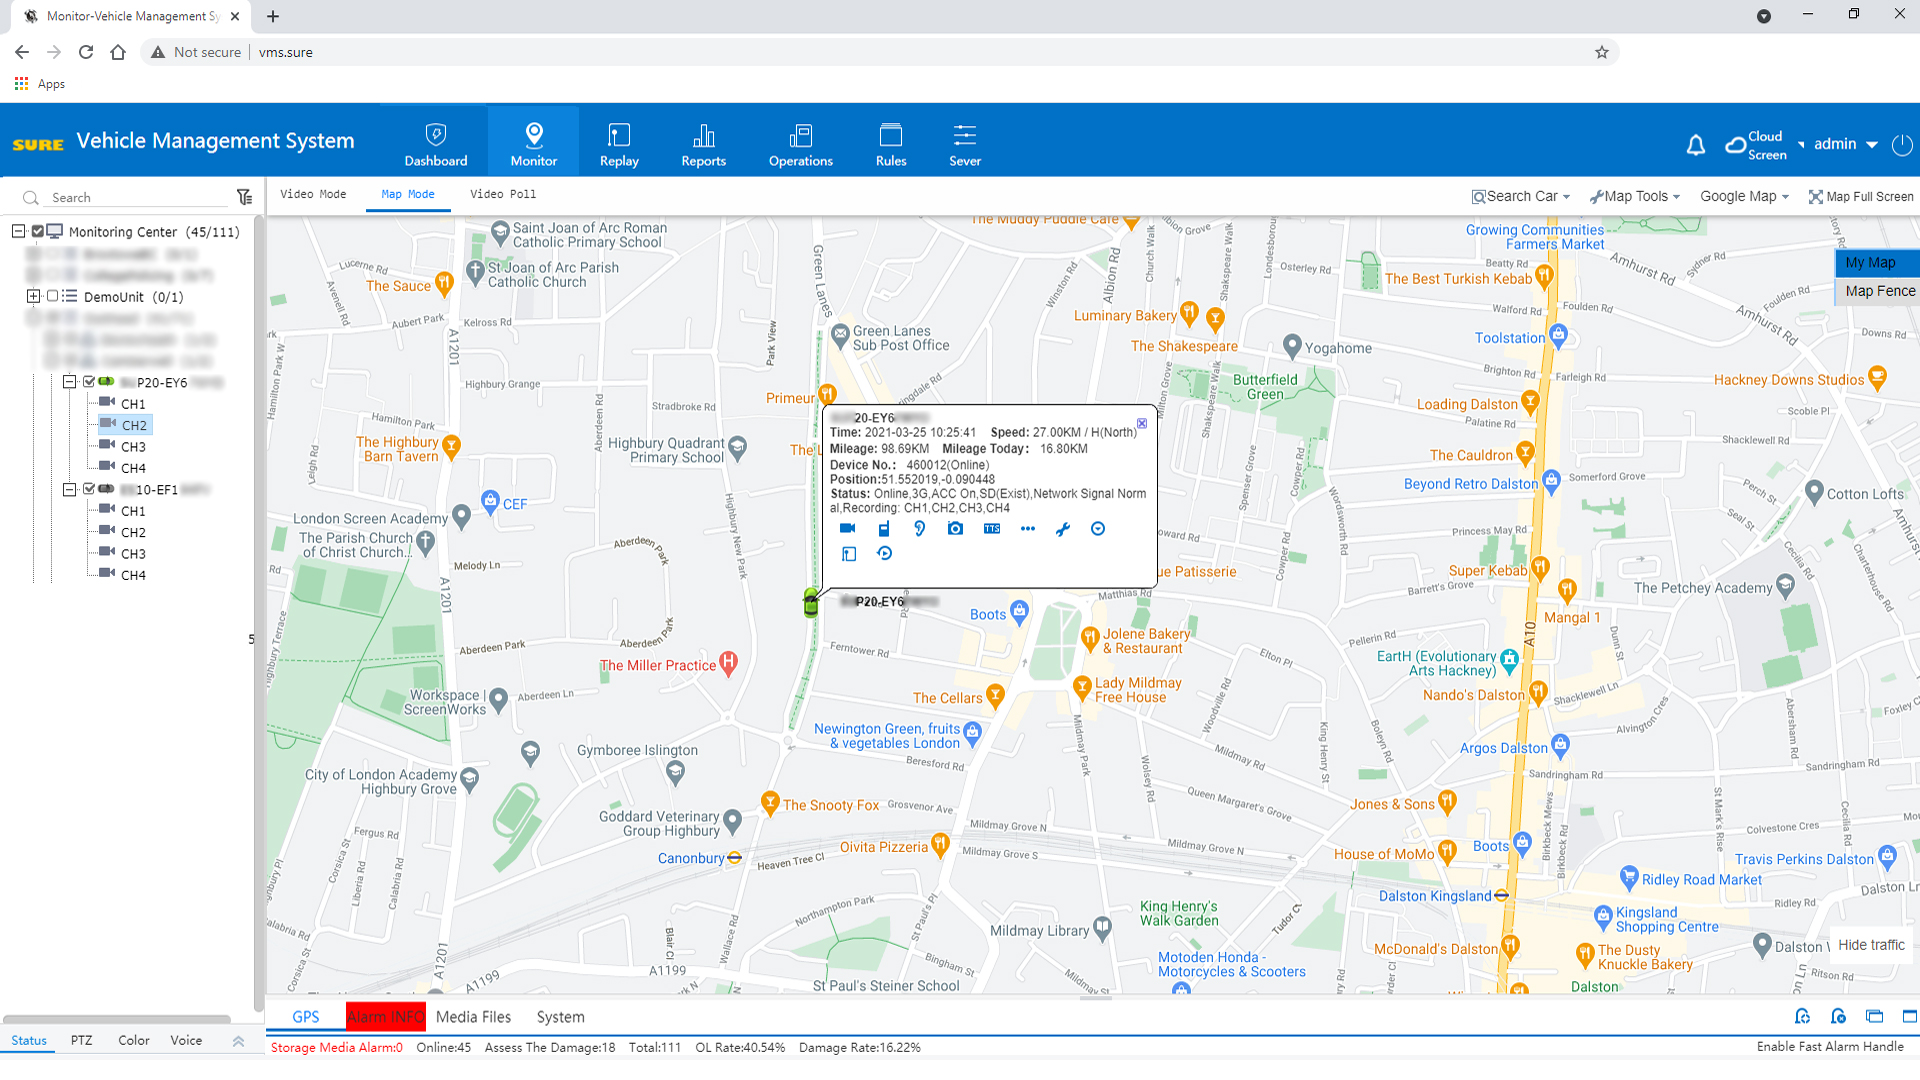Click the Map Fence button
1920x1080 pixels.
[x=1877, y=291]
